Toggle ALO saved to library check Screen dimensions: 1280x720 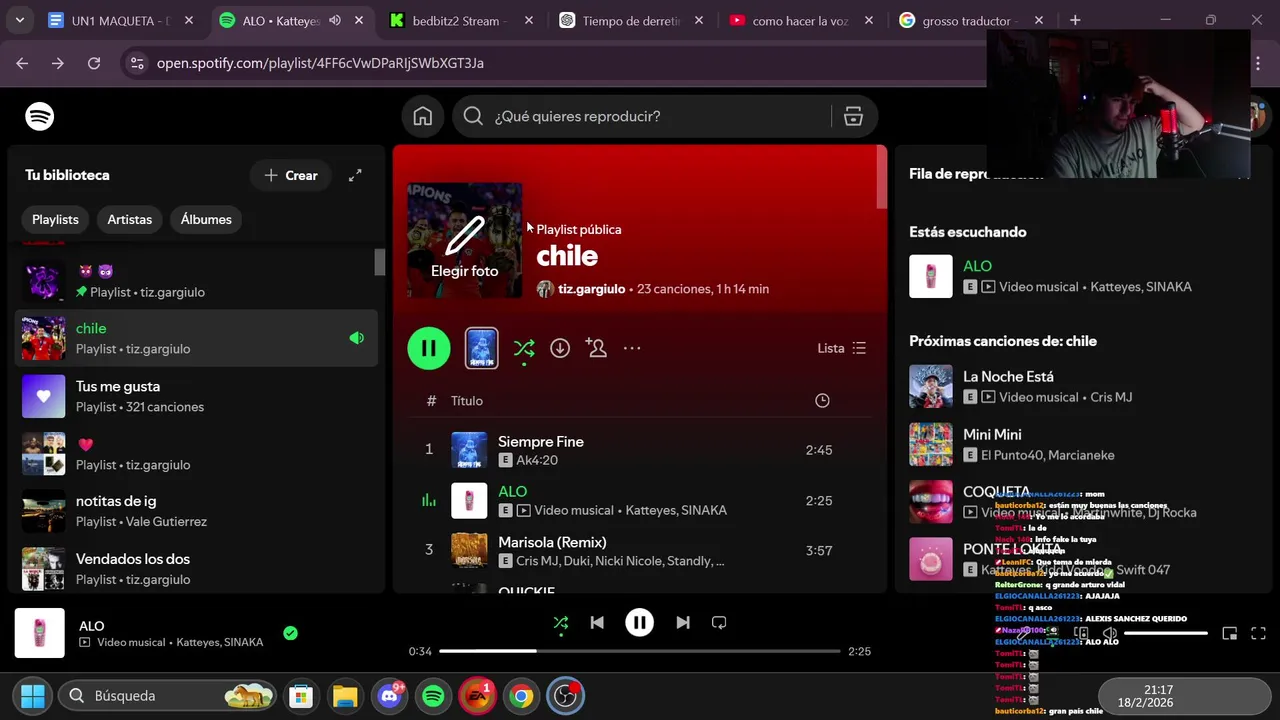coord(290,633)
